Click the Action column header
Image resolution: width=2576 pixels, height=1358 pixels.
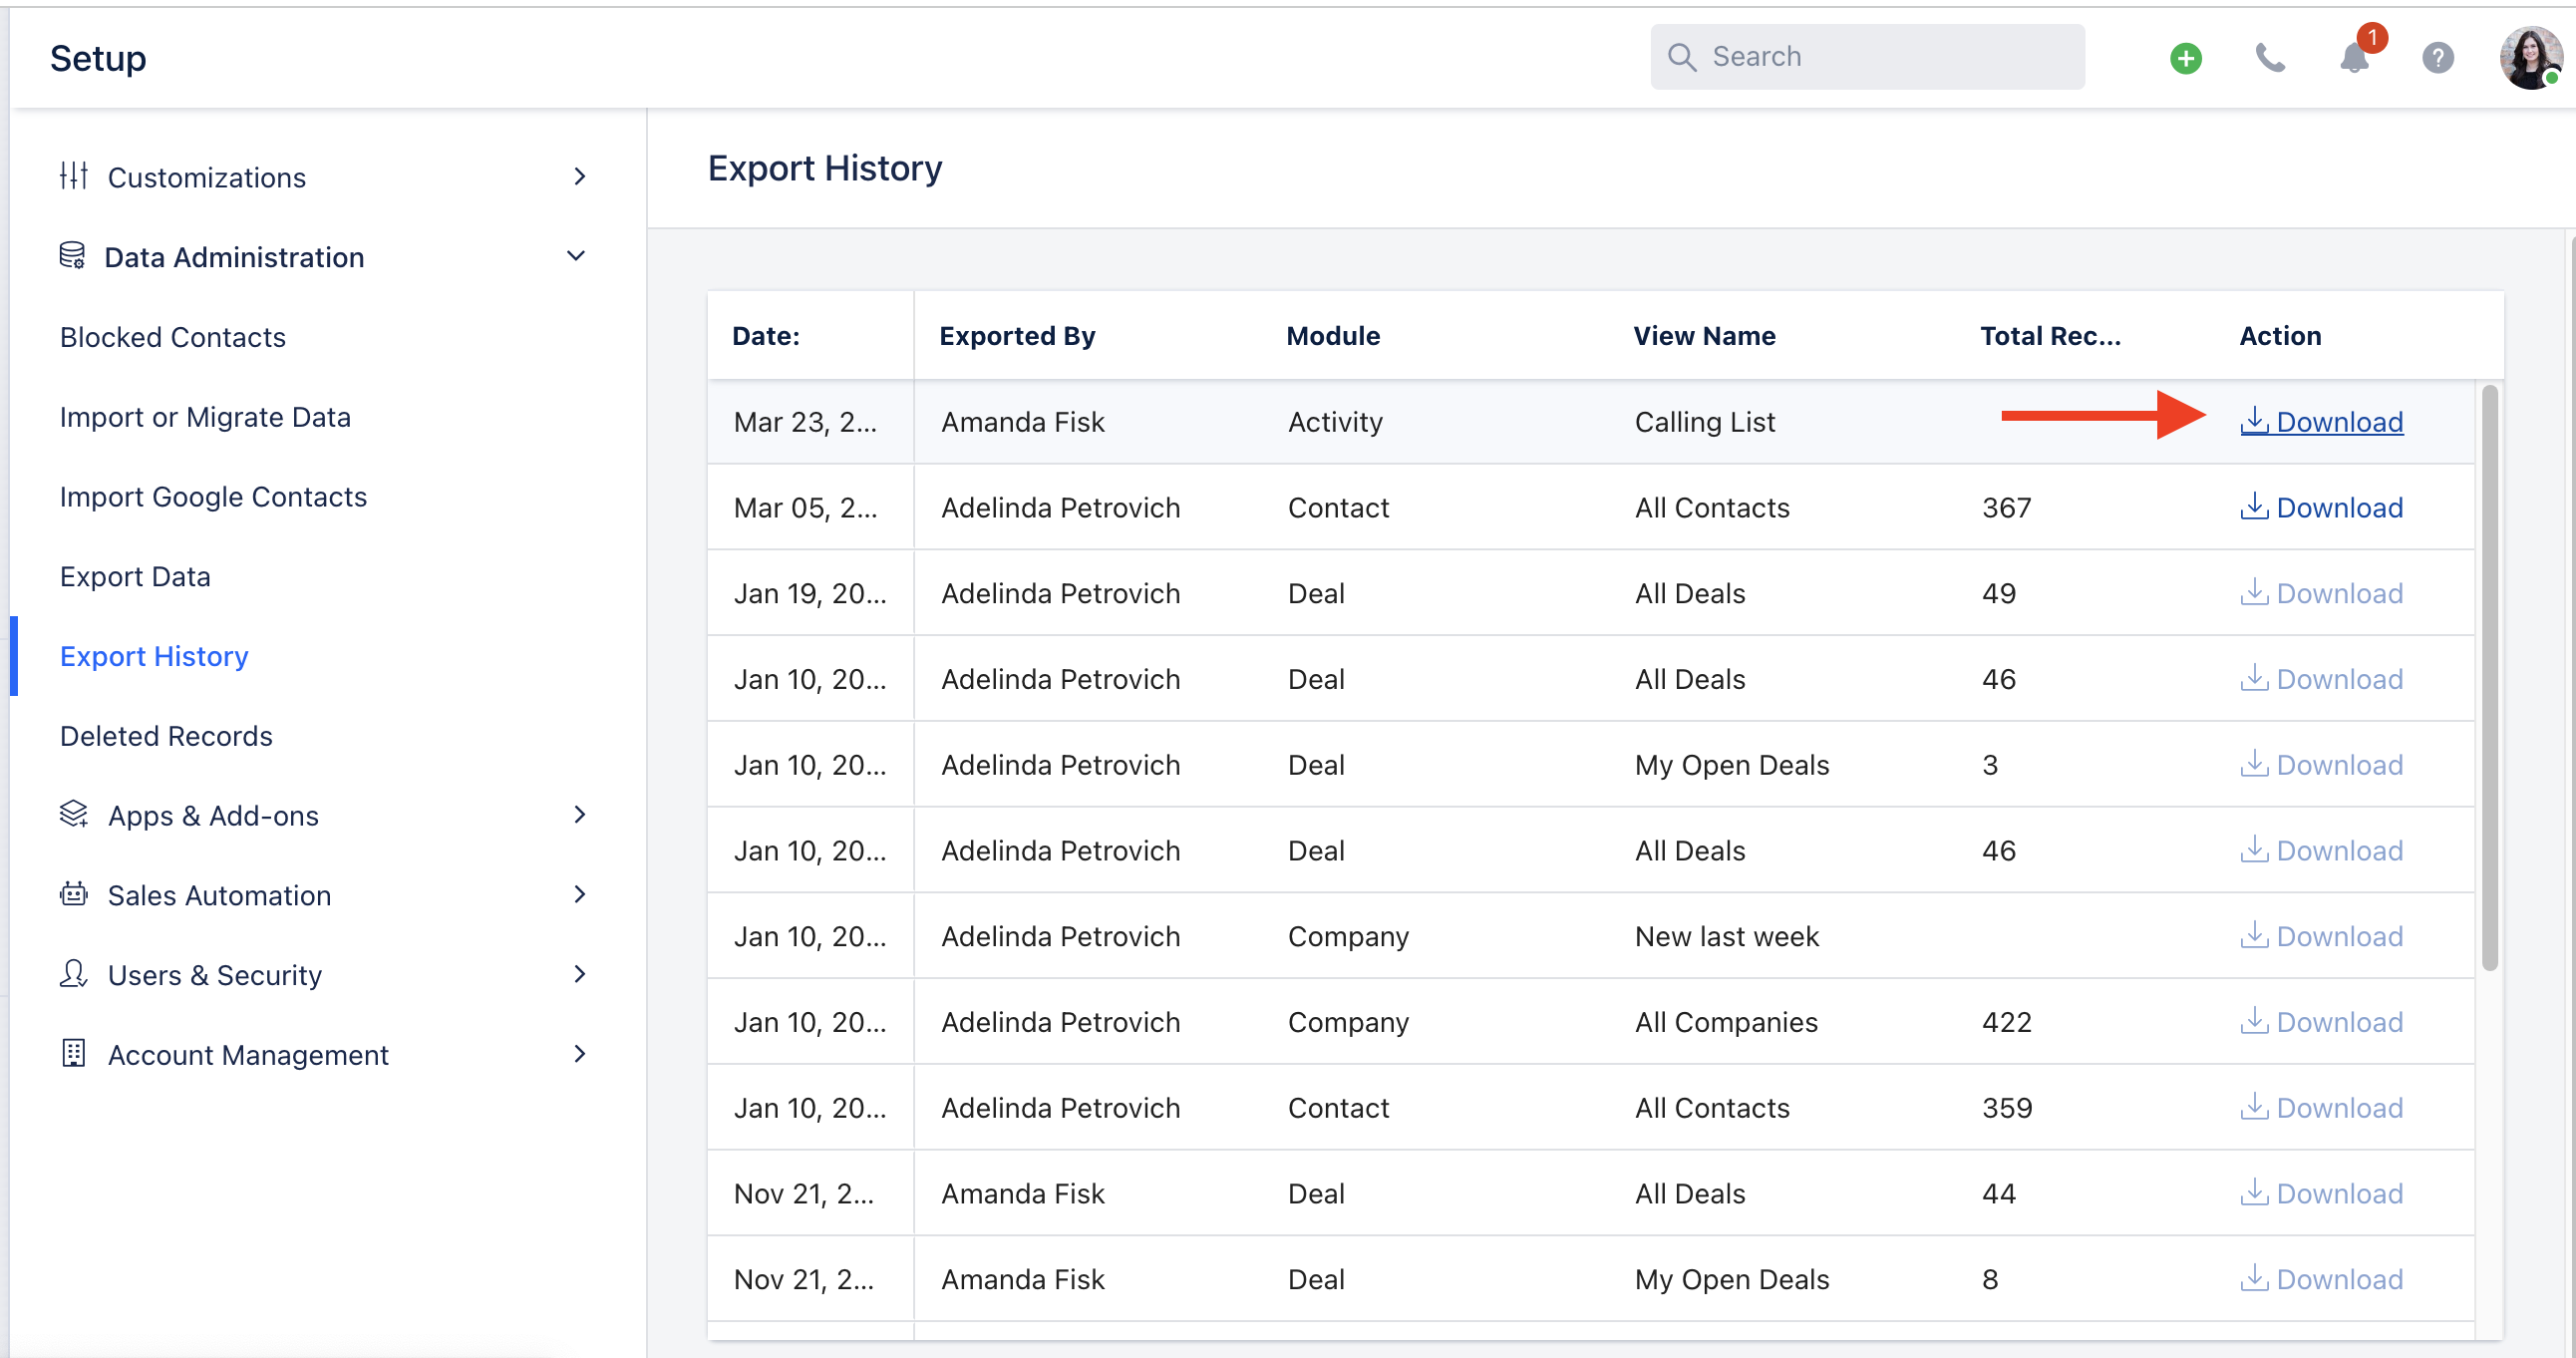(x=2280, y=336)
